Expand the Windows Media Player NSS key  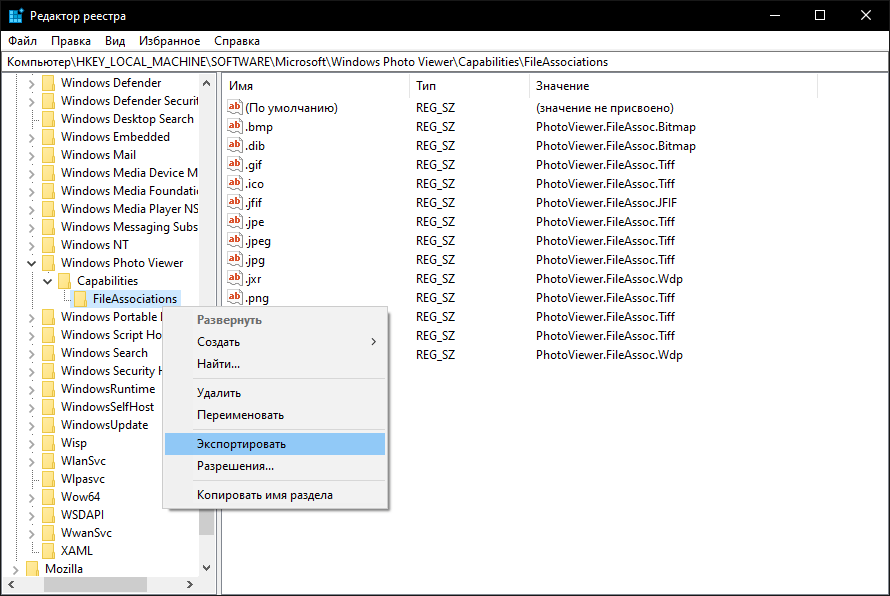[x=32, y=209]
